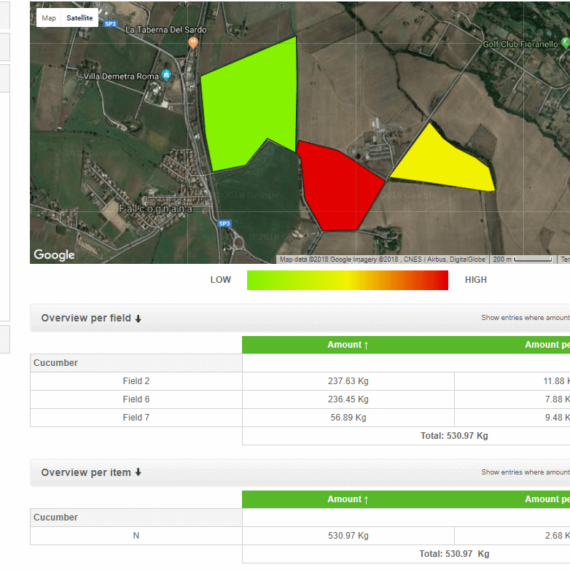Switch to Satellite view
This screenshot has width=570, height=570.
click(x=80, y=18)
